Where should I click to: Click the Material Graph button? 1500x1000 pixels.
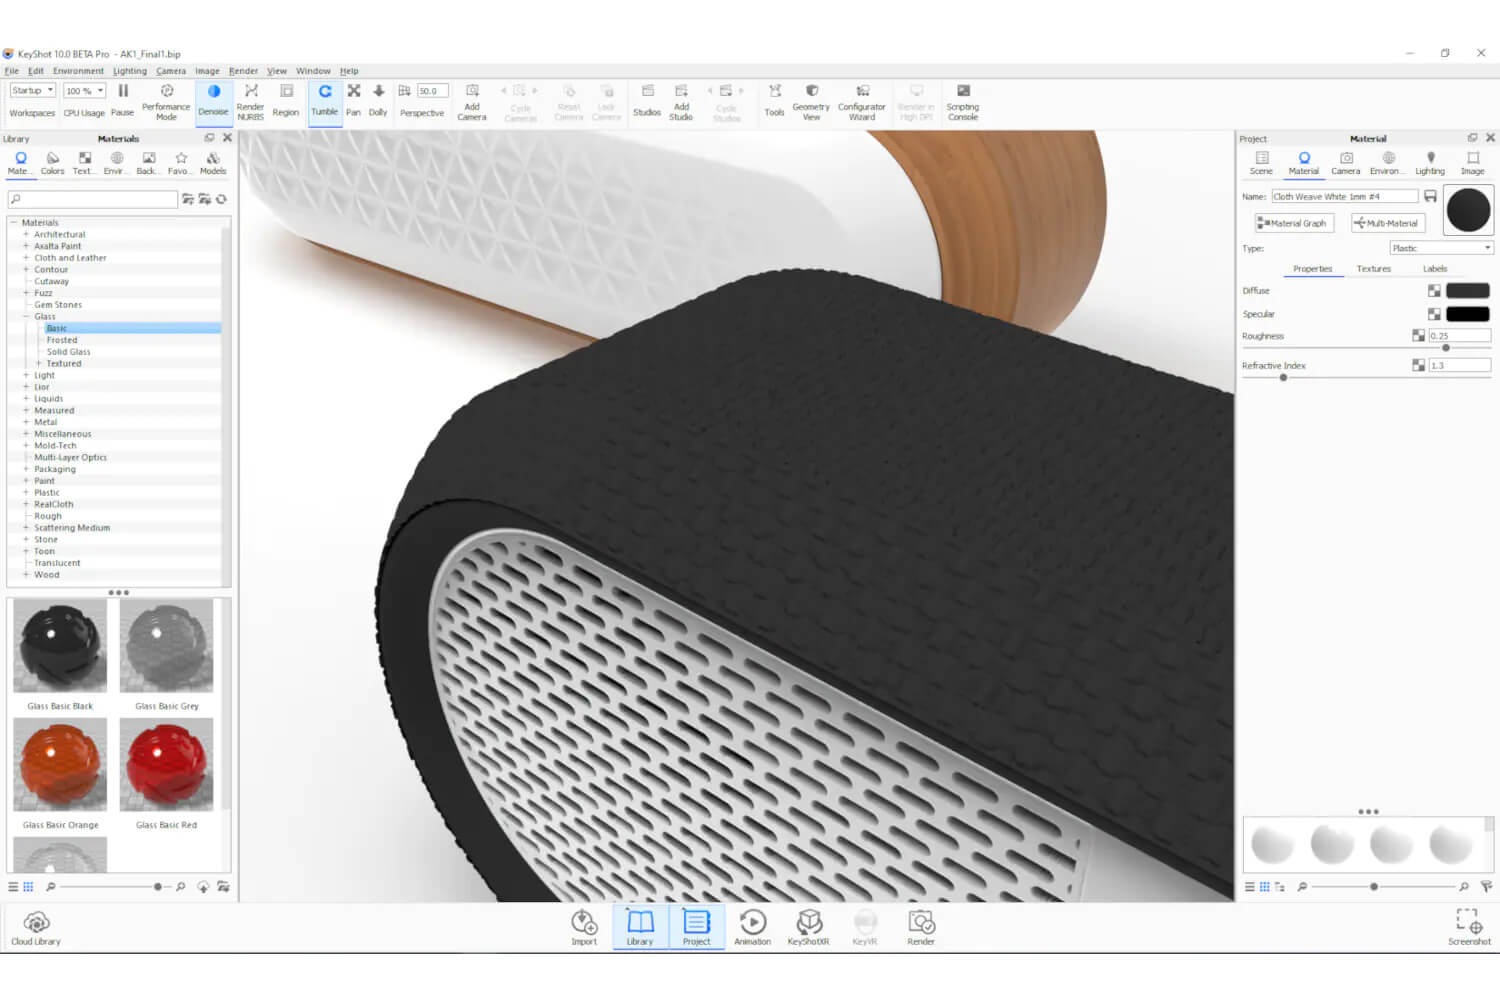[1294, 223]
